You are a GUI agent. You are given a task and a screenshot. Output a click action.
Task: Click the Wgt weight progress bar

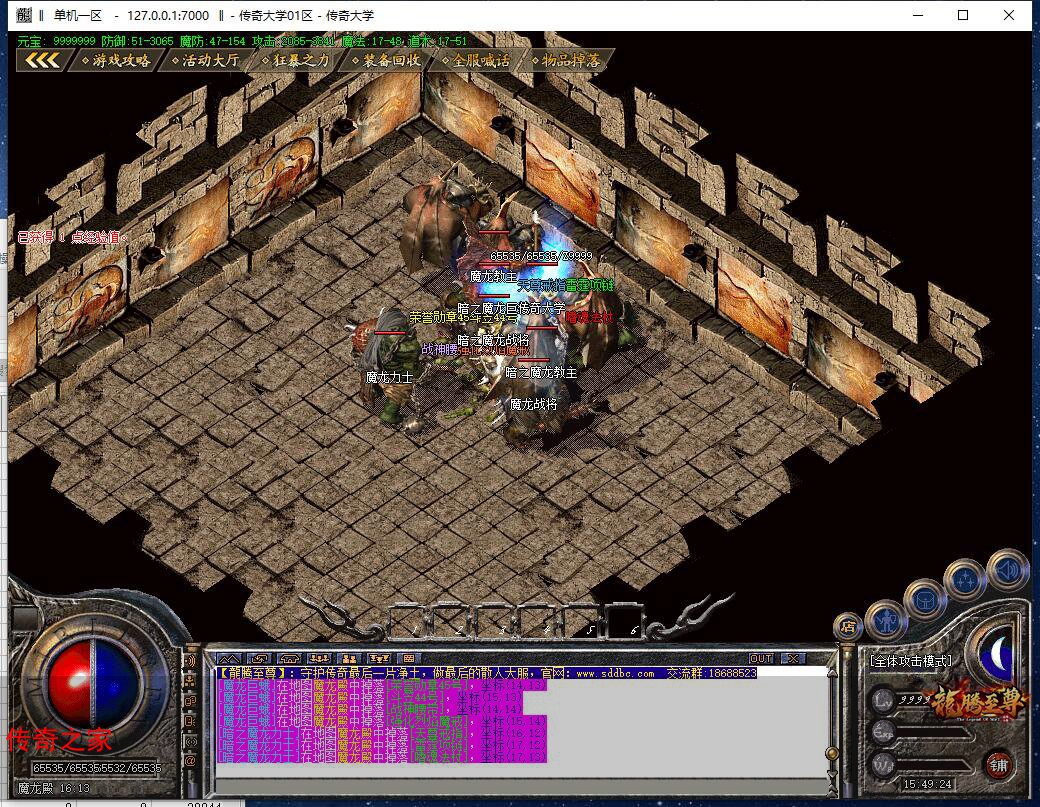(936, 765)
